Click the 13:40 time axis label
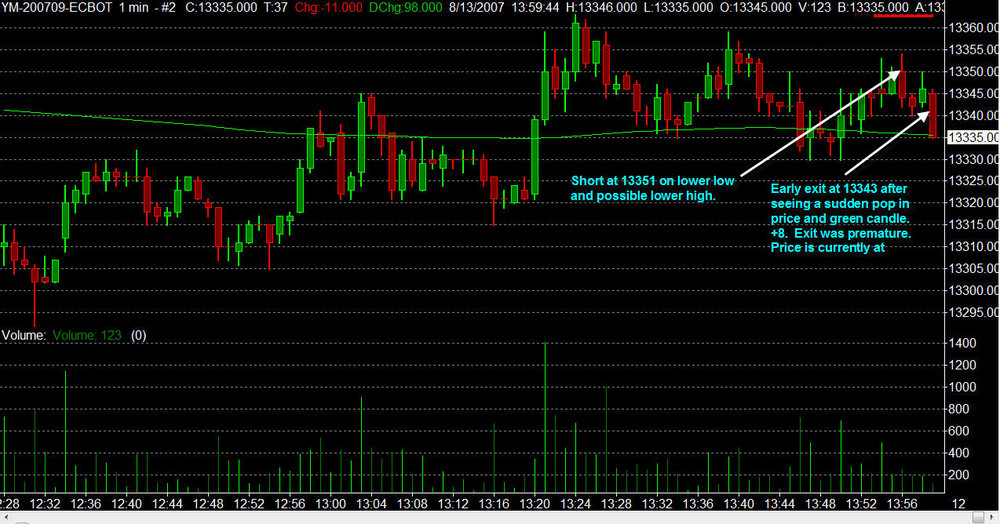 tap(739, 504)
